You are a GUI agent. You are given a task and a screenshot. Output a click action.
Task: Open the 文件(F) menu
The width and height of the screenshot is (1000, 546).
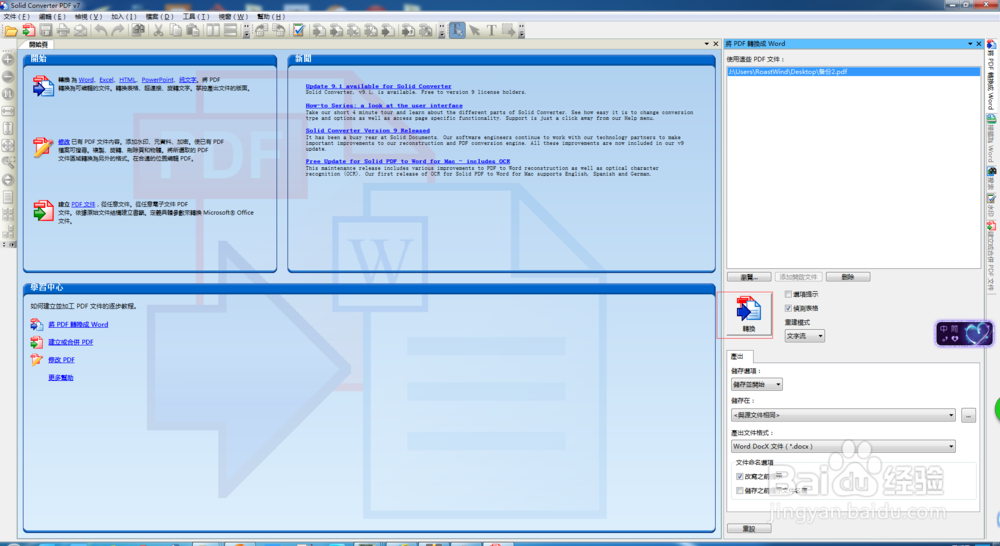click(x=17, y=17)
